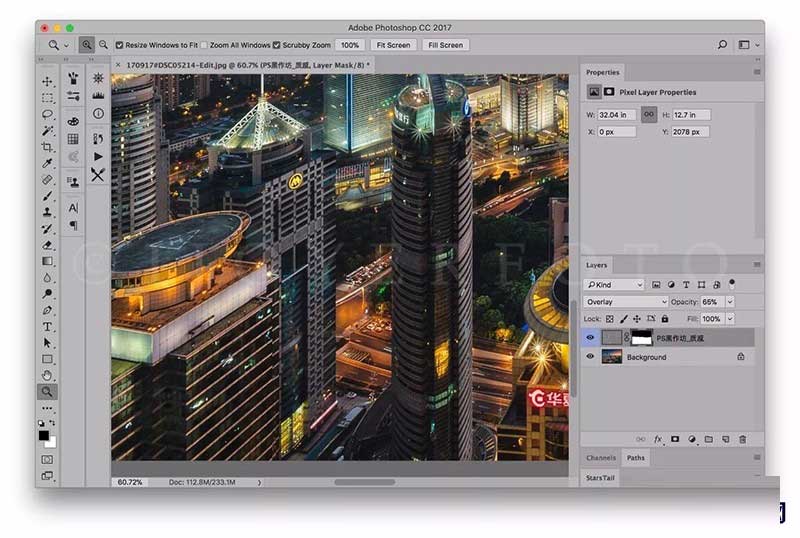
Task: Add a layer style with fx icon
Action: click(x=658, y=439)
